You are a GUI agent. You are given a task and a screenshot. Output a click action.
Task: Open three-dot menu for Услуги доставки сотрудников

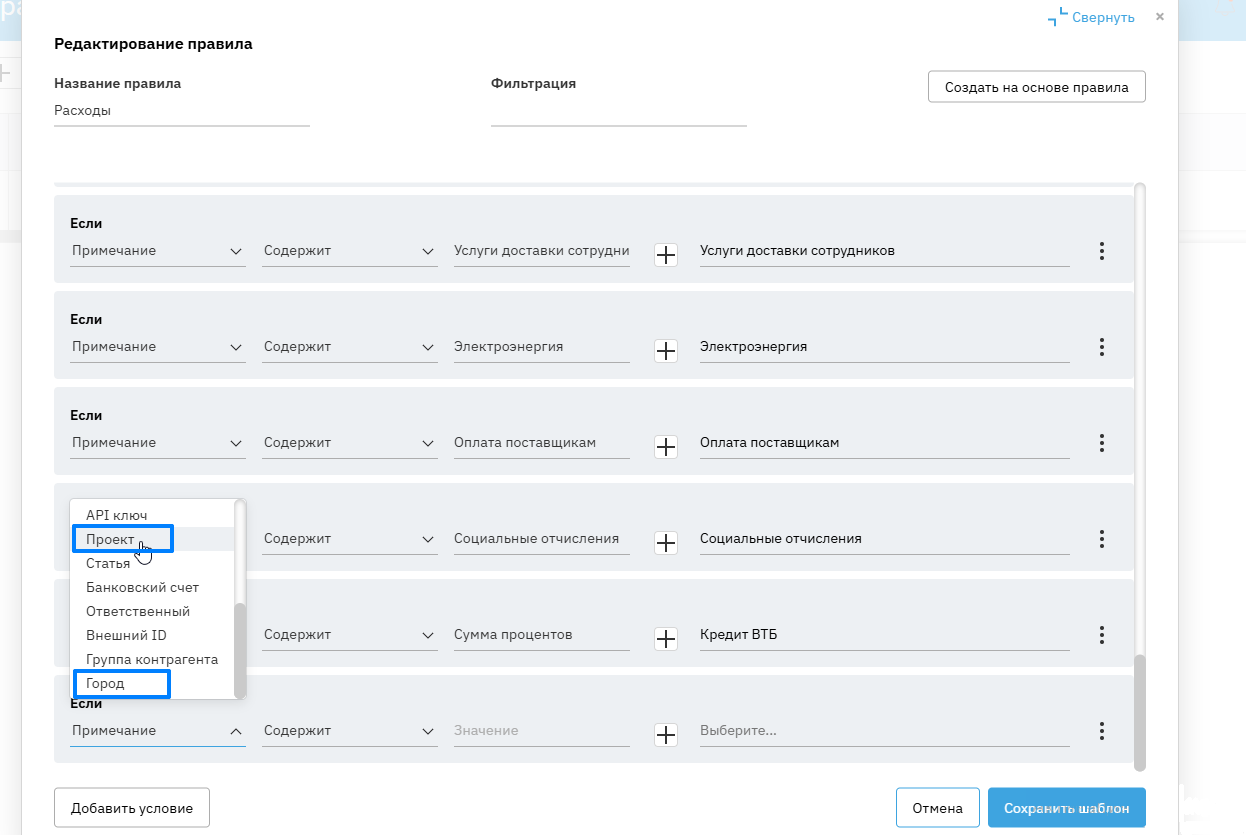1101,251
